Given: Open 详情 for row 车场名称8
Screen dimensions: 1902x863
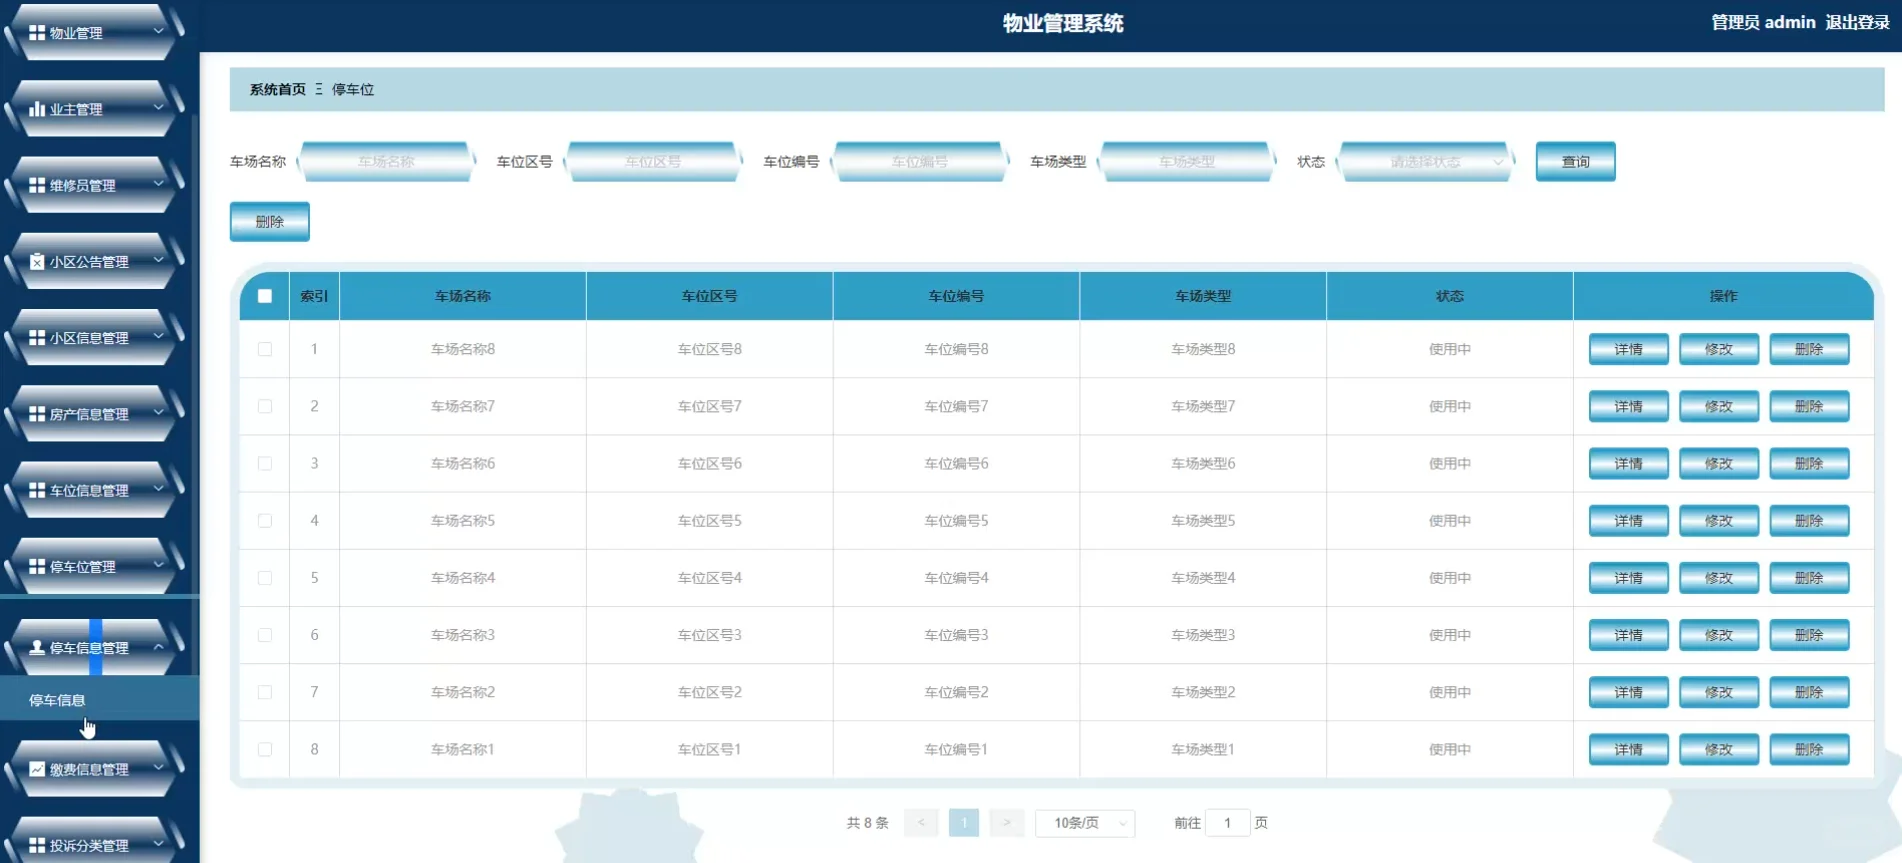Looking at the screenshot, I should pos(1628,349).
